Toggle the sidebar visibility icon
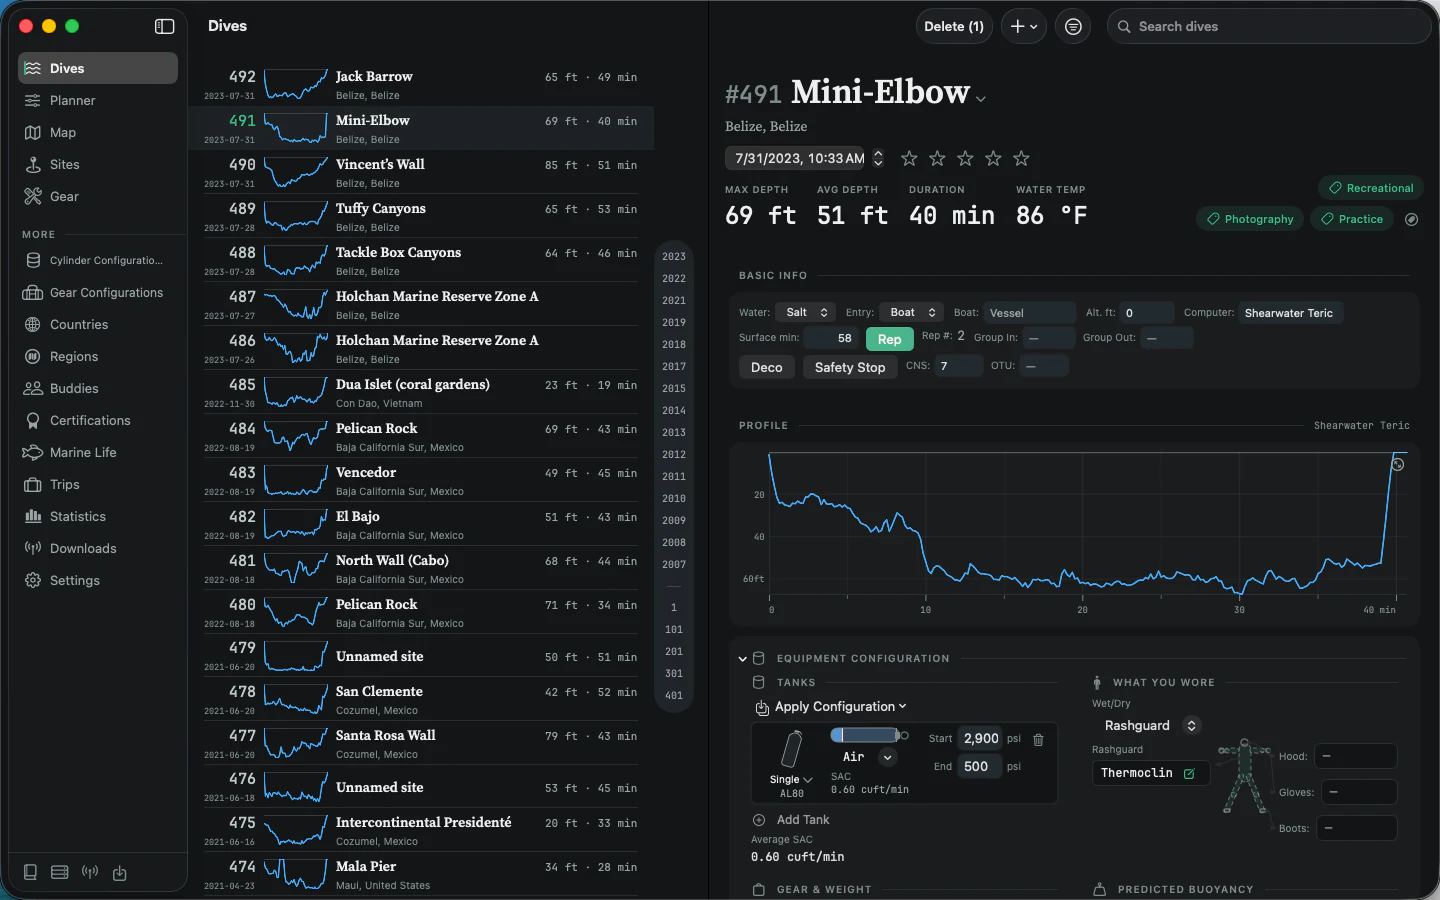 (165, 27)
